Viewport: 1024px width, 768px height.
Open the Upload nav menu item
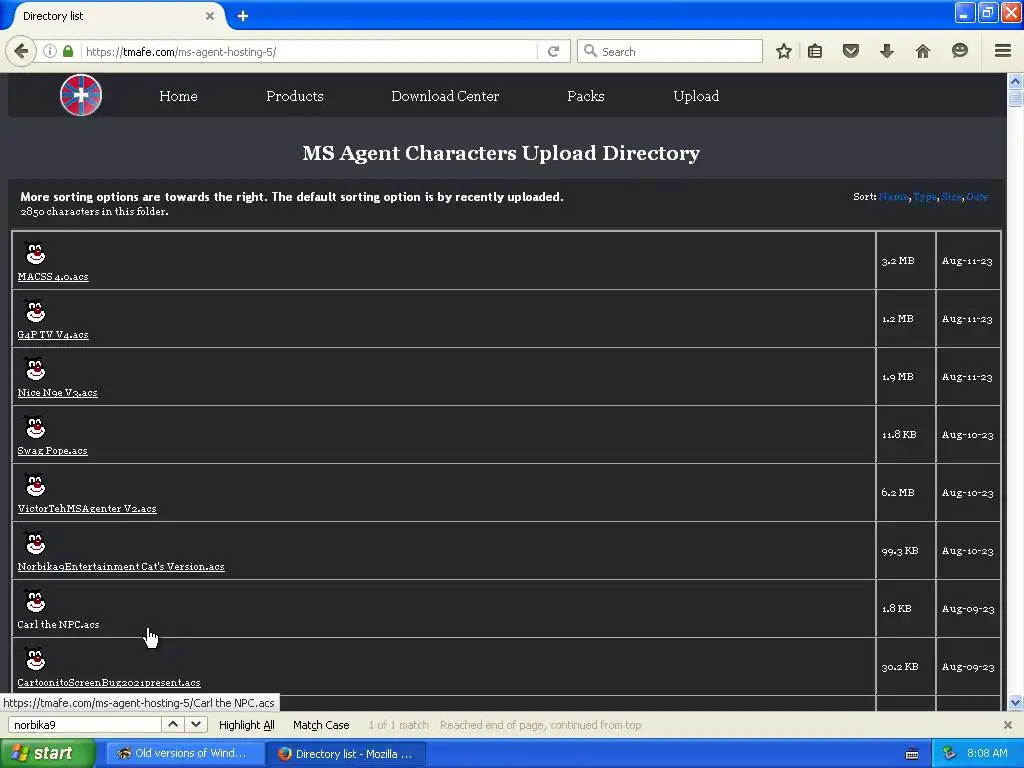coord(696,96)
